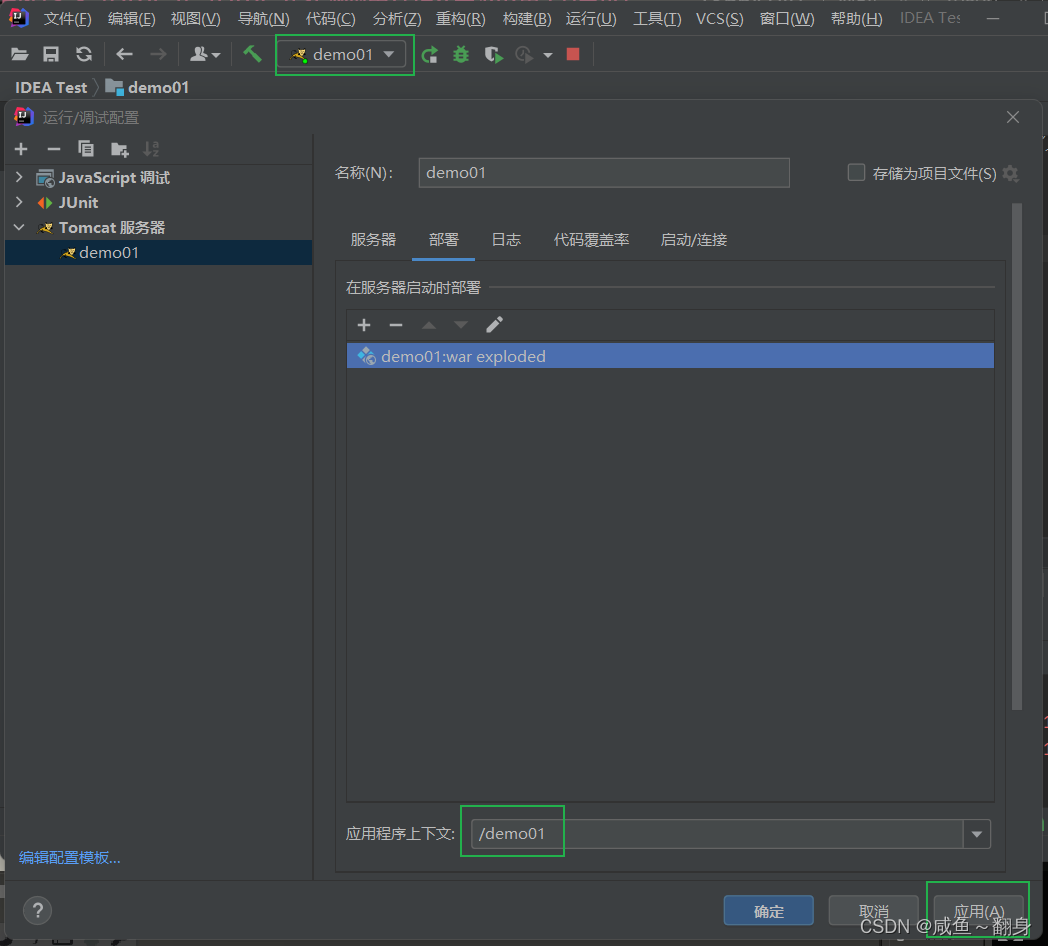
Task: Edit artifact with the pencil icon
Action: 494,325
